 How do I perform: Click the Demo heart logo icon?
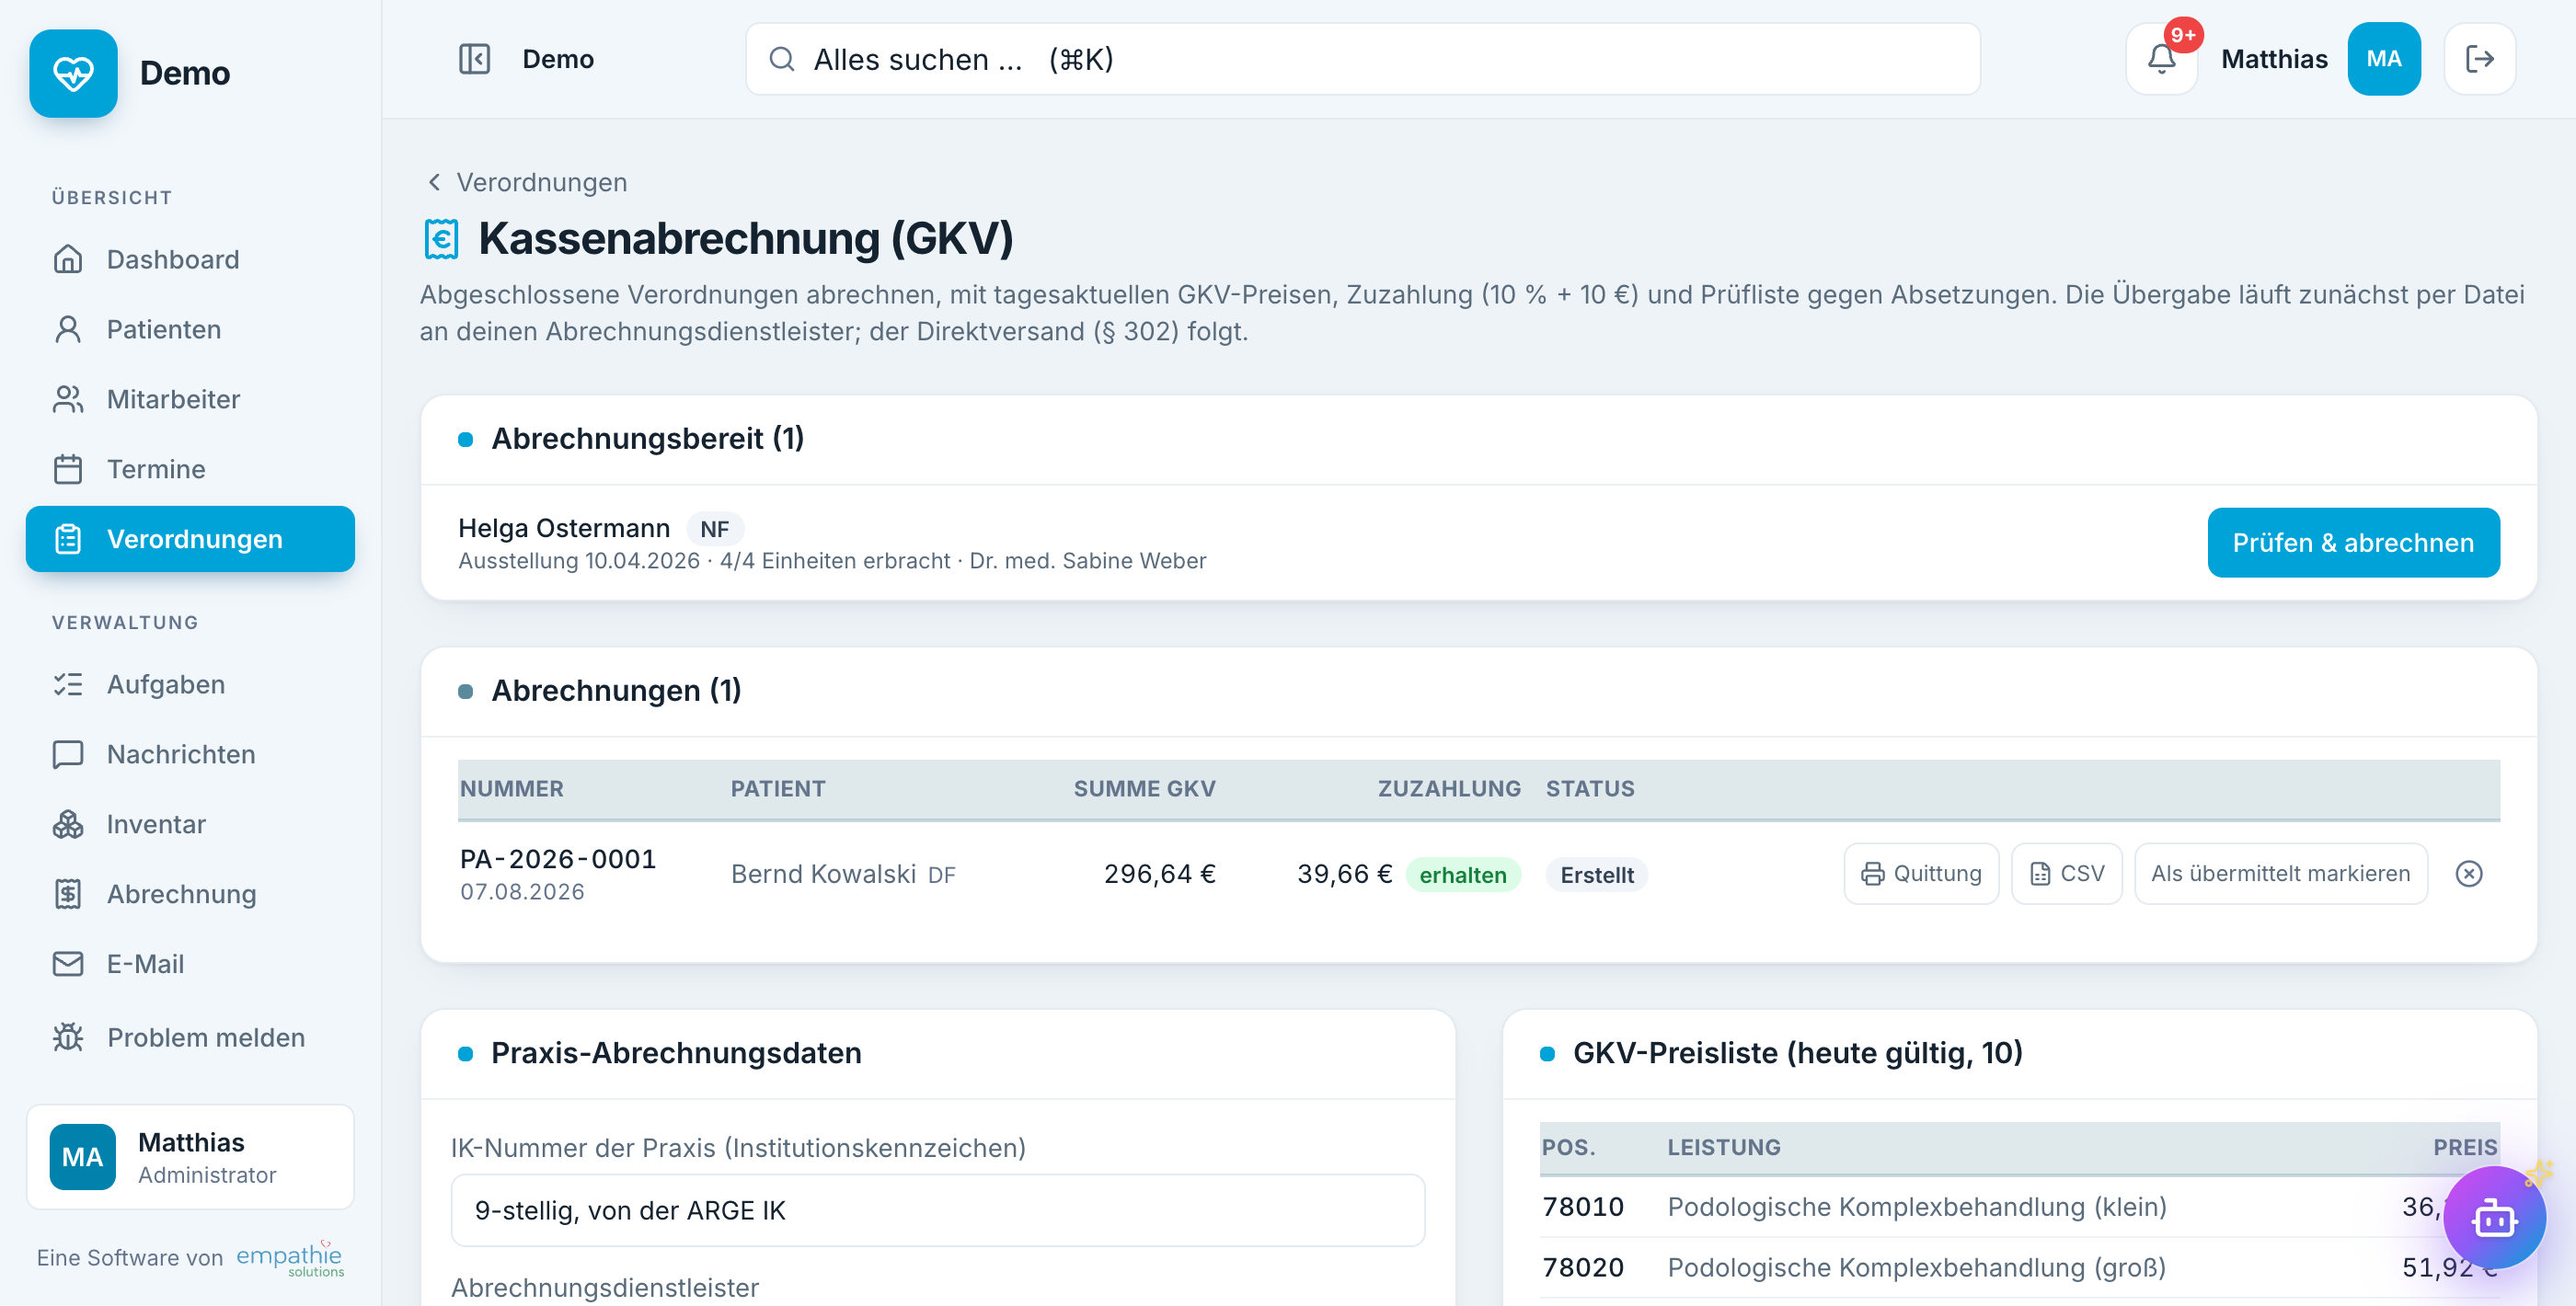(x=73, y=73)
